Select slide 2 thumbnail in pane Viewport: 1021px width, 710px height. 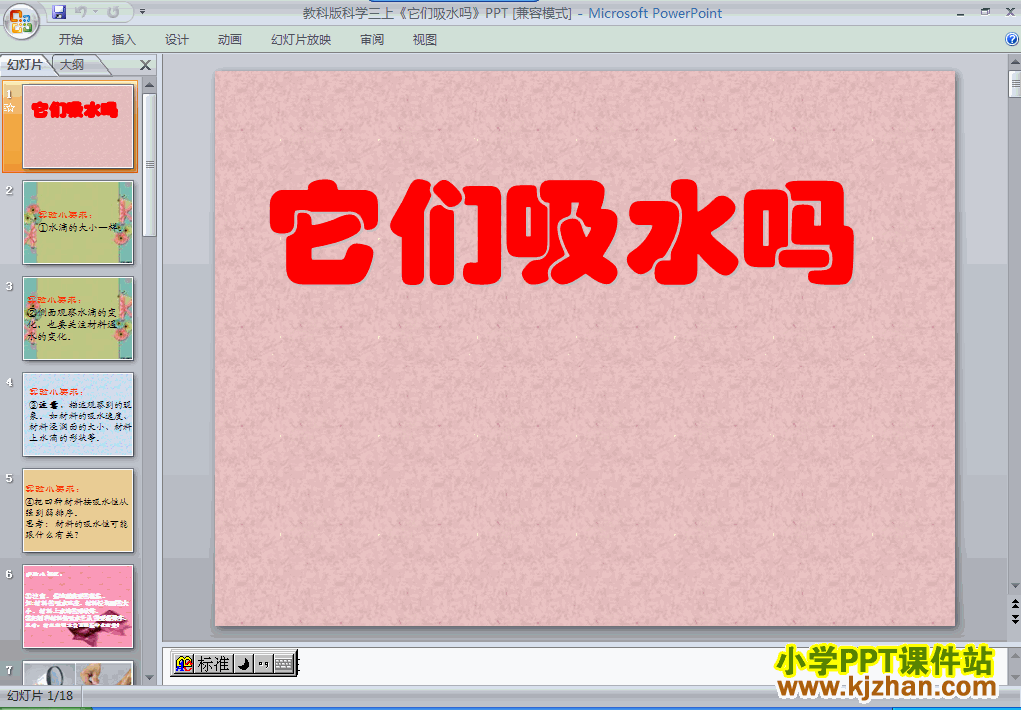(x=78, y=222)
